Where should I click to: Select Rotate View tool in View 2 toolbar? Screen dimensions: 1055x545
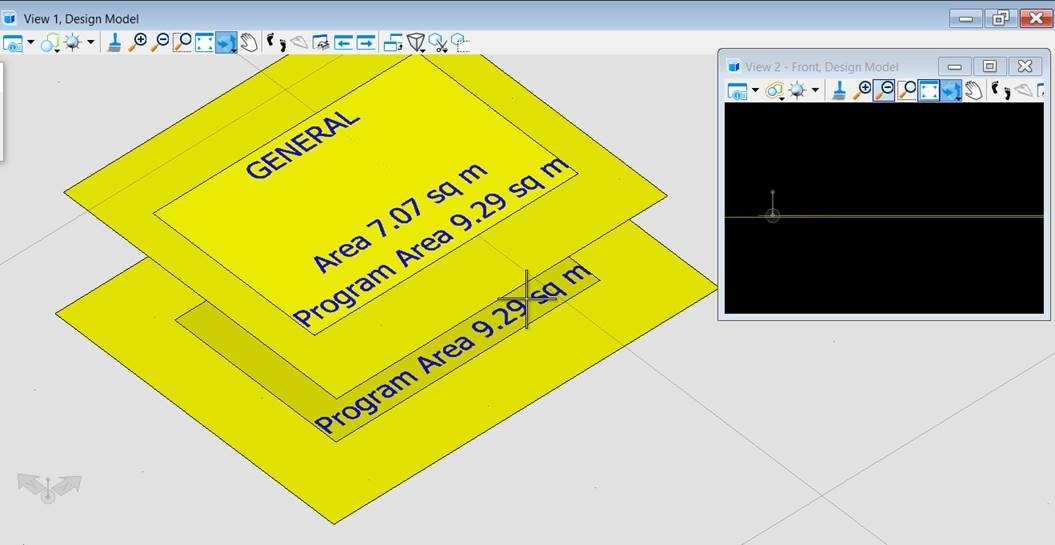pyautogui.click(x=951, y=90)
